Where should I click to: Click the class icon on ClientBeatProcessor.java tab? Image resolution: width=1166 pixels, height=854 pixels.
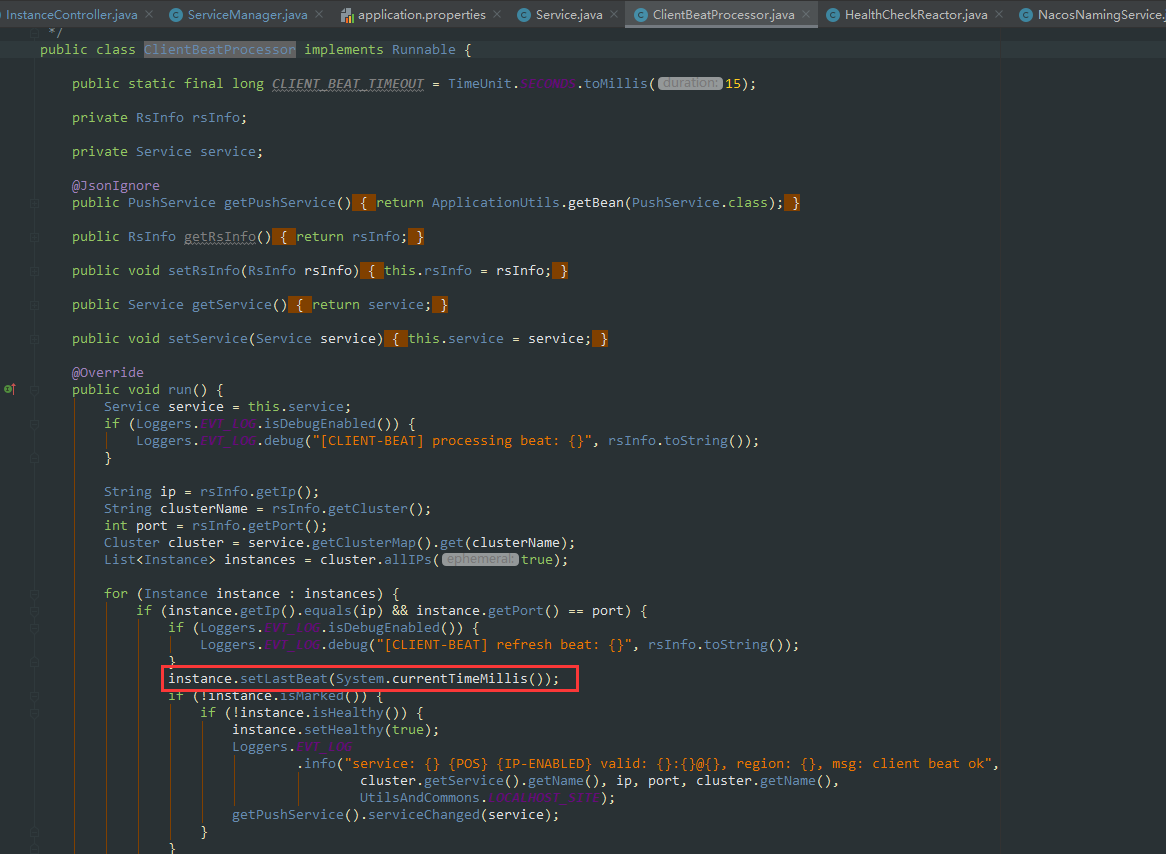click(x=640, y=15)
